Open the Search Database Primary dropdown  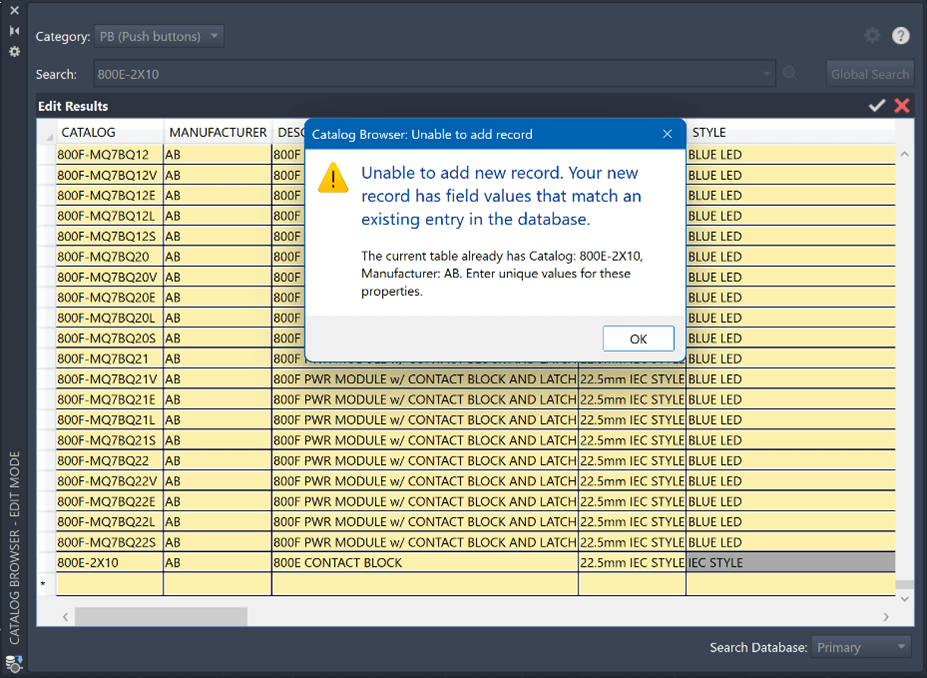[x=861, y=647]
